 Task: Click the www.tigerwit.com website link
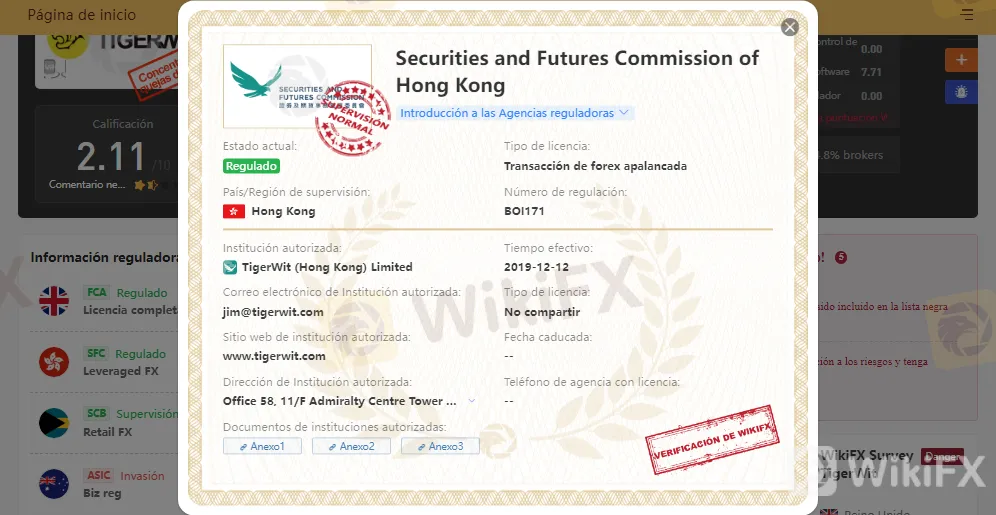pyautogui.click(x=274, y=356)
